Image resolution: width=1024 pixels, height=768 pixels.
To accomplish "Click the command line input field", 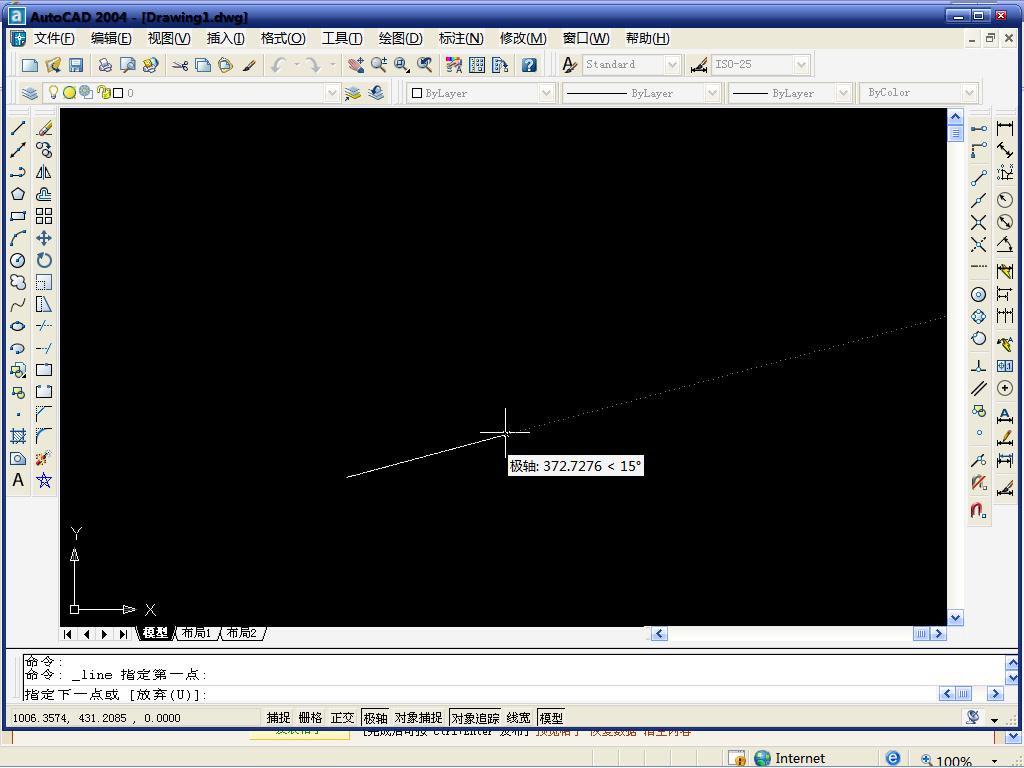I will (480, 694).
